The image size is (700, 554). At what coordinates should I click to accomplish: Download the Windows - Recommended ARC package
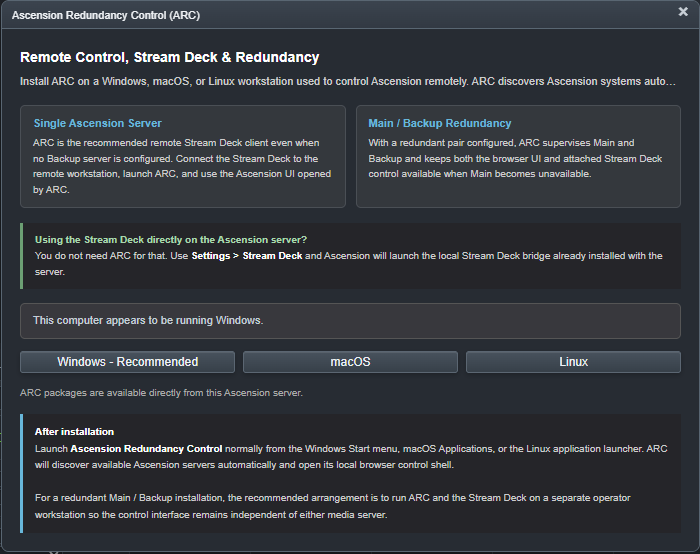tap(127, 362)
